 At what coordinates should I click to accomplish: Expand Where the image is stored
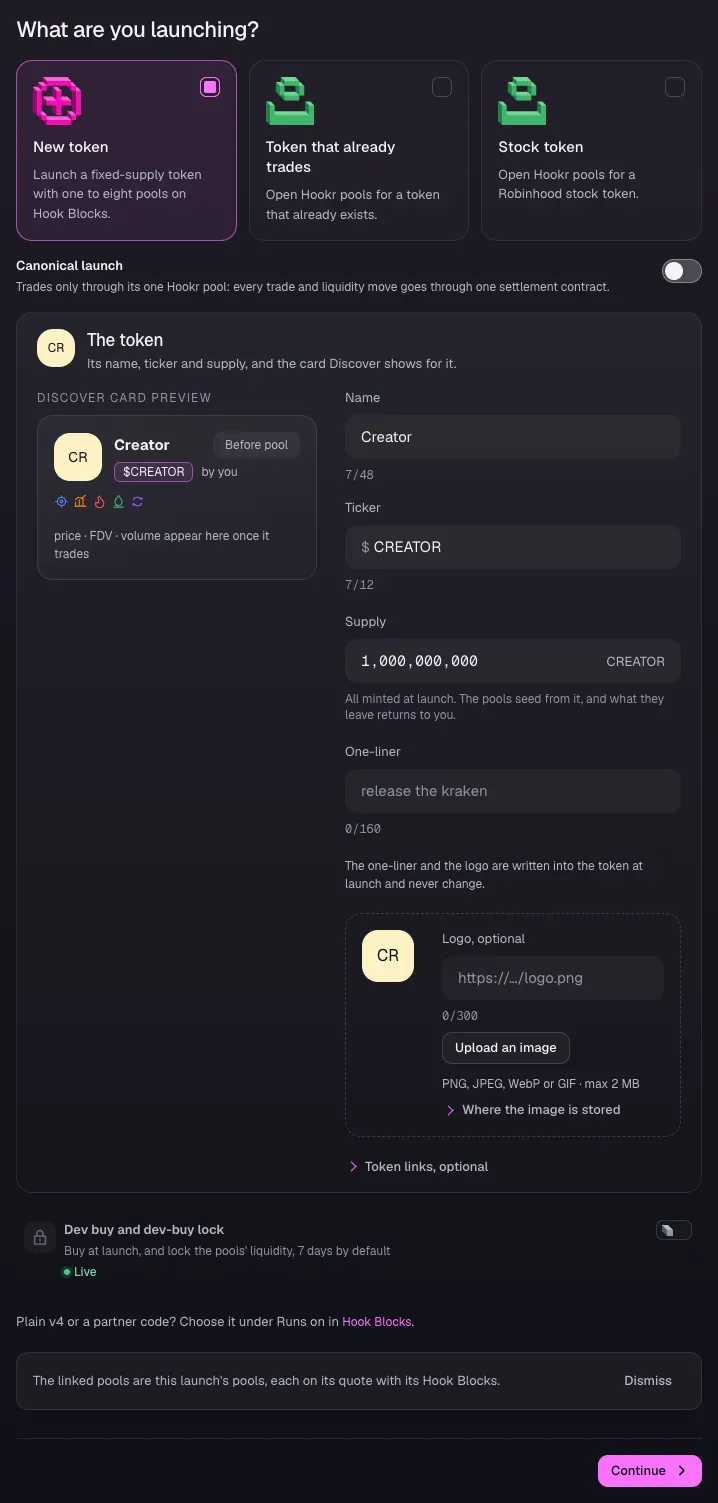[x=533, y=1110]
